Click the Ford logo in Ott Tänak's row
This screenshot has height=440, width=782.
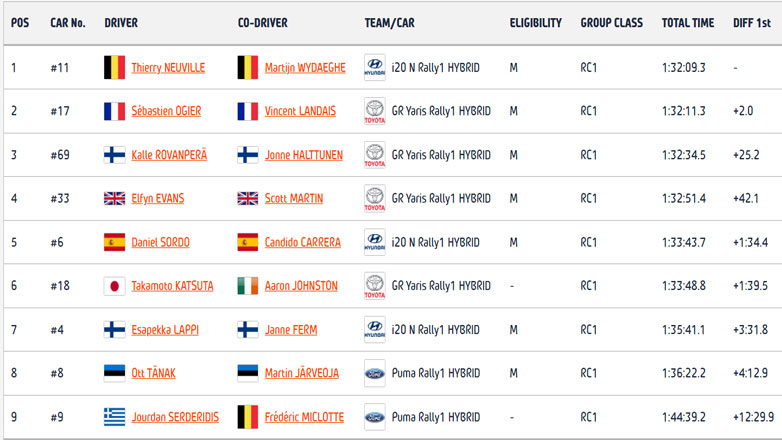click(375, 373)
